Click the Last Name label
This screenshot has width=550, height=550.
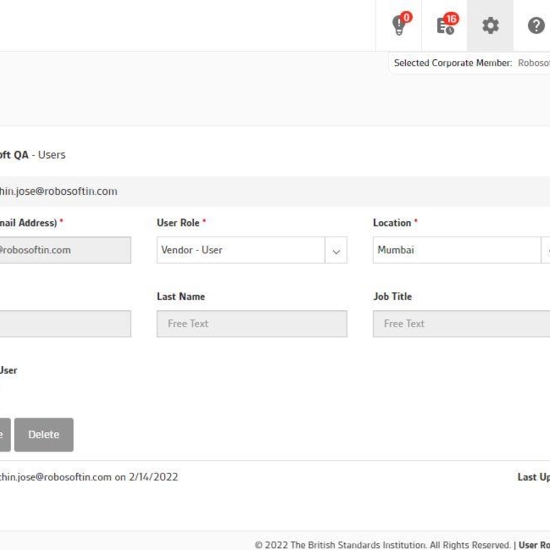coord(181,297)
